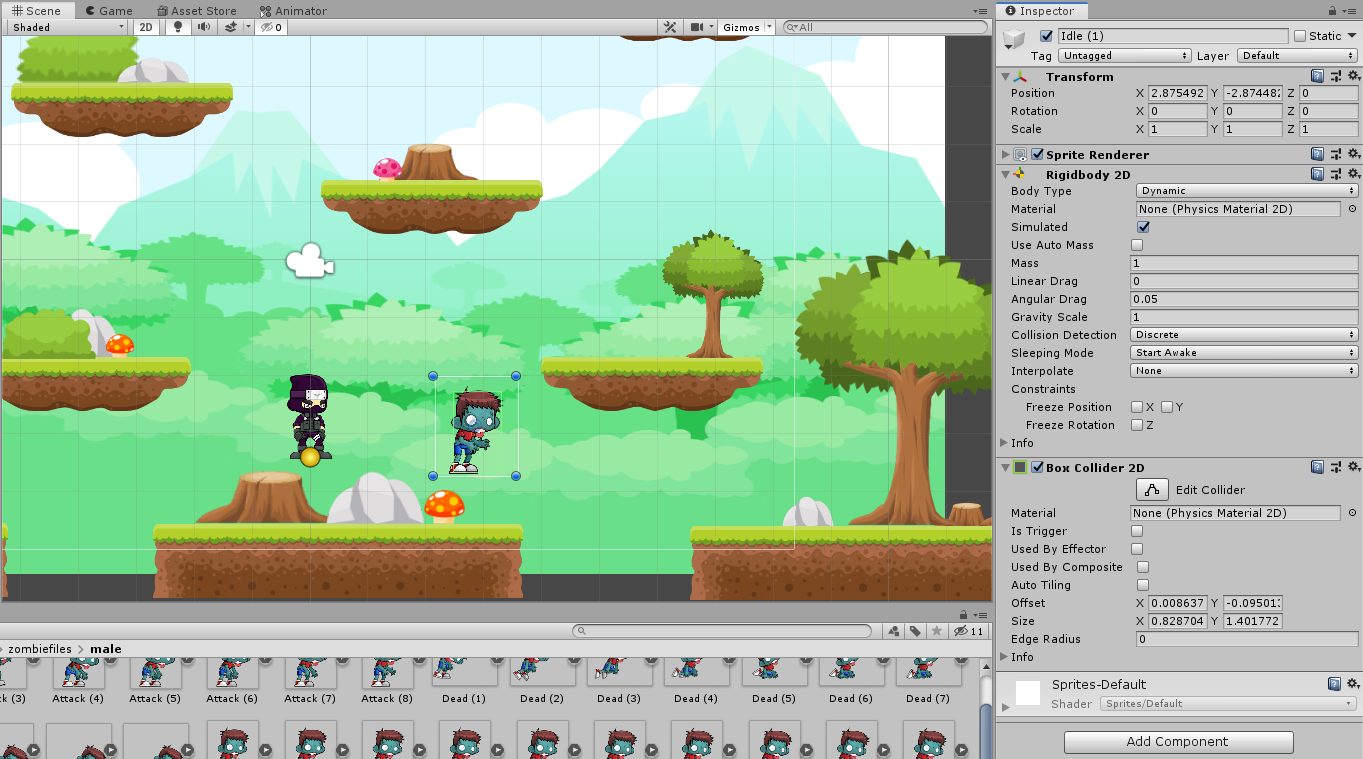Check Freeze Position X
This screenshot has width=1363, height=759.
pos(1137,407)
